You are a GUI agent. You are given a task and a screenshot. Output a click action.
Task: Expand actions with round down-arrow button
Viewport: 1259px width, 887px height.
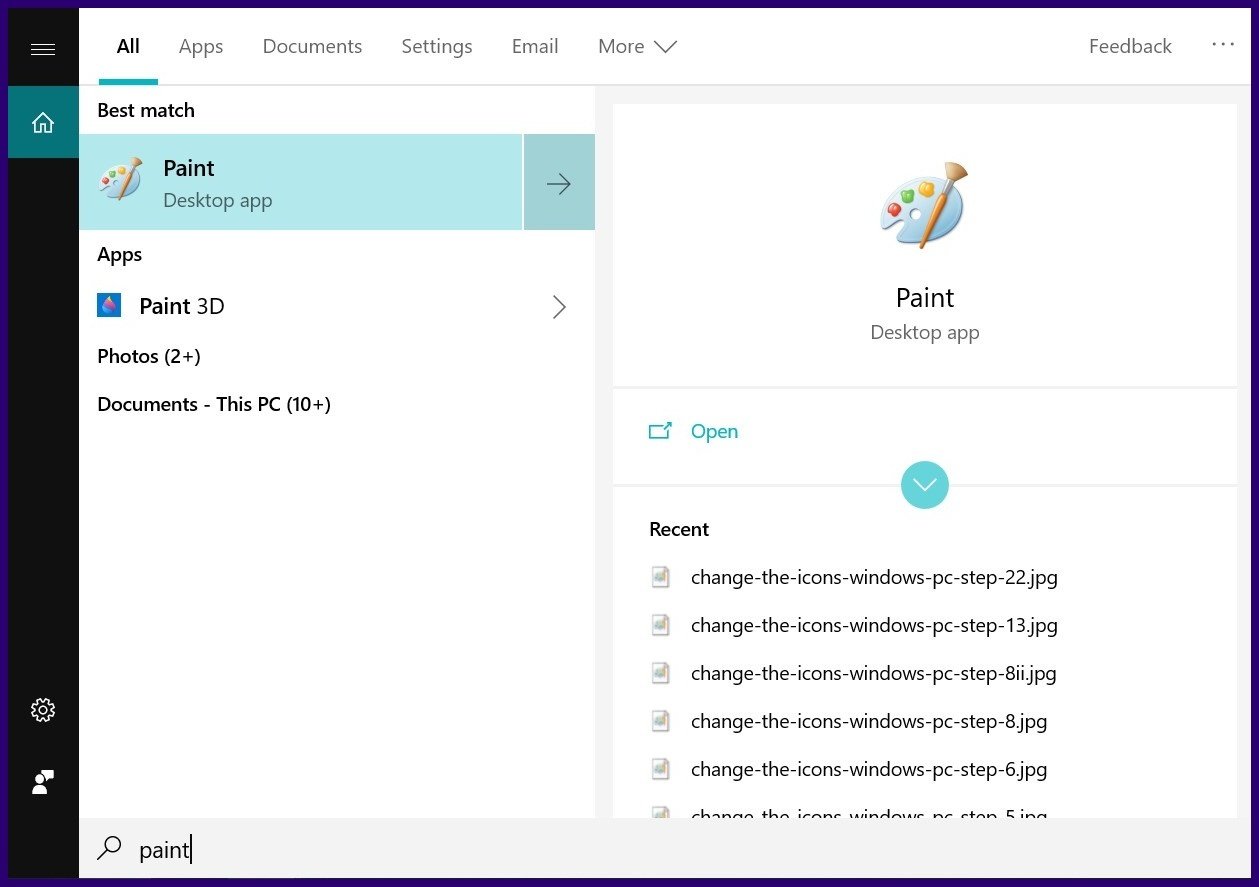tap(925, 485)
